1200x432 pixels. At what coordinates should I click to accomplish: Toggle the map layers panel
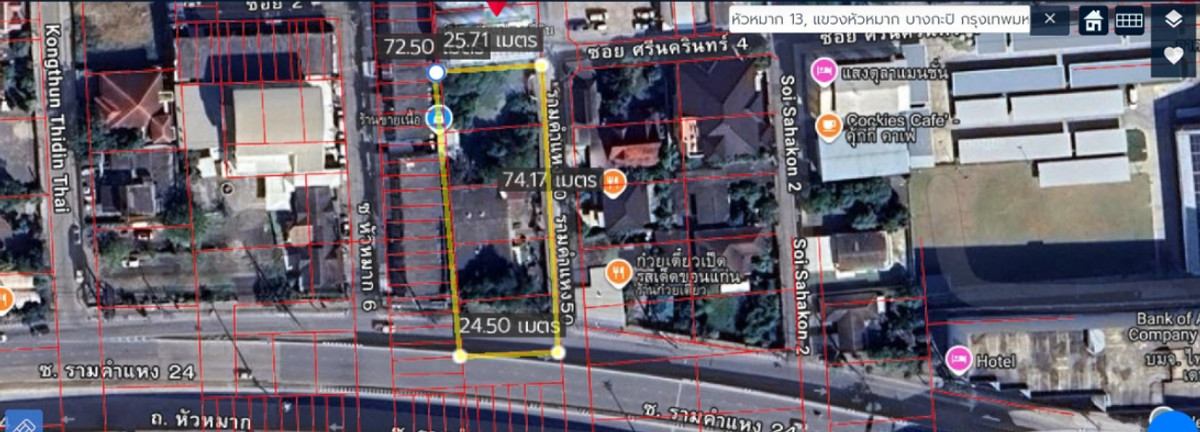1173,19
